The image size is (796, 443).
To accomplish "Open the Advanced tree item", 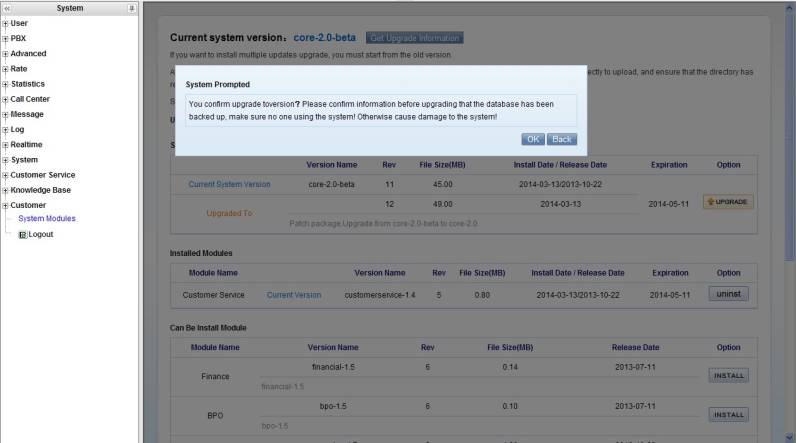I will 28,54.
